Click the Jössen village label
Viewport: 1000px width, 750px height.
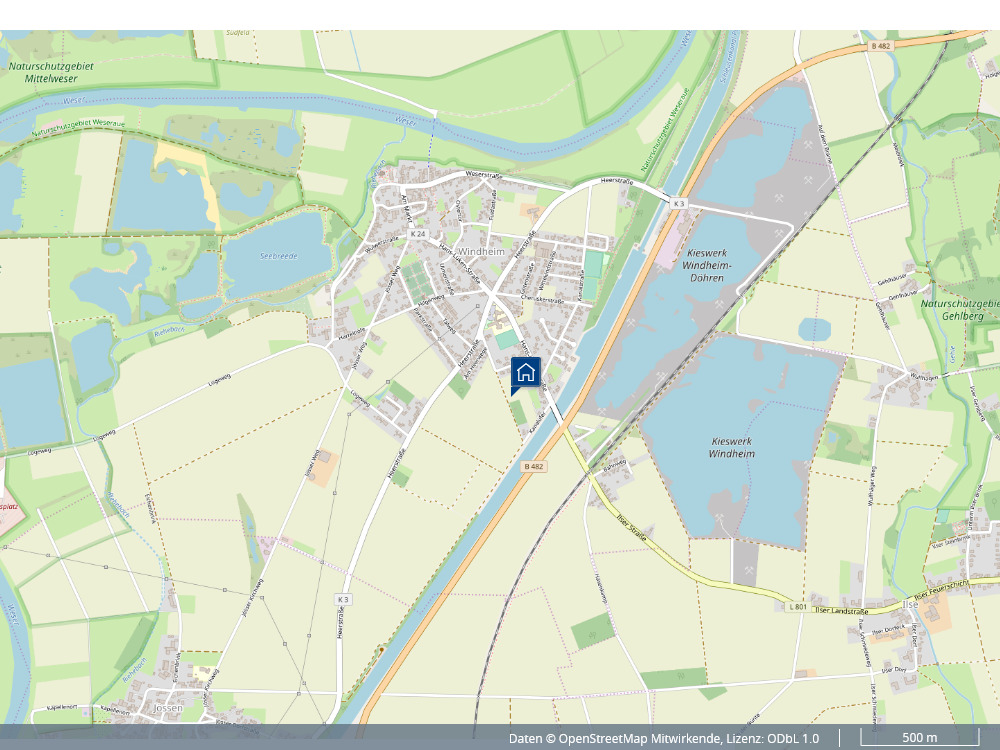coord(167,707)
